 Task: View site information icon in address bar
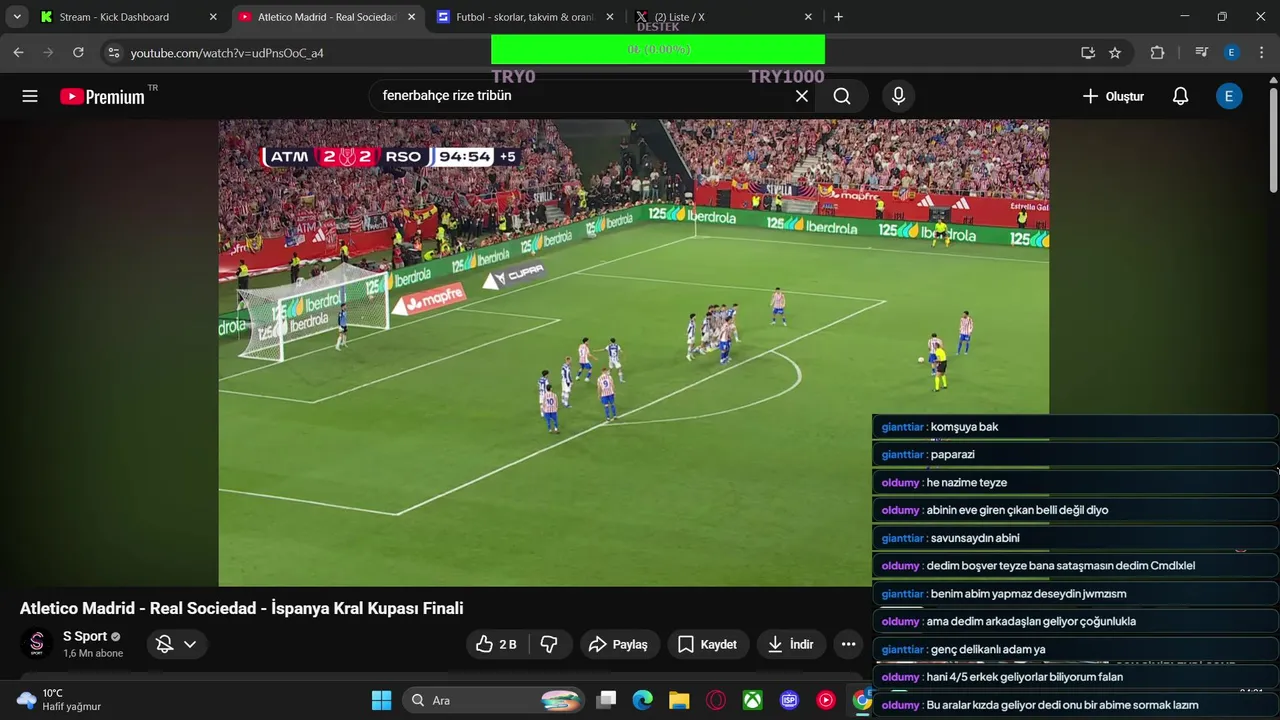coord(113,52)
